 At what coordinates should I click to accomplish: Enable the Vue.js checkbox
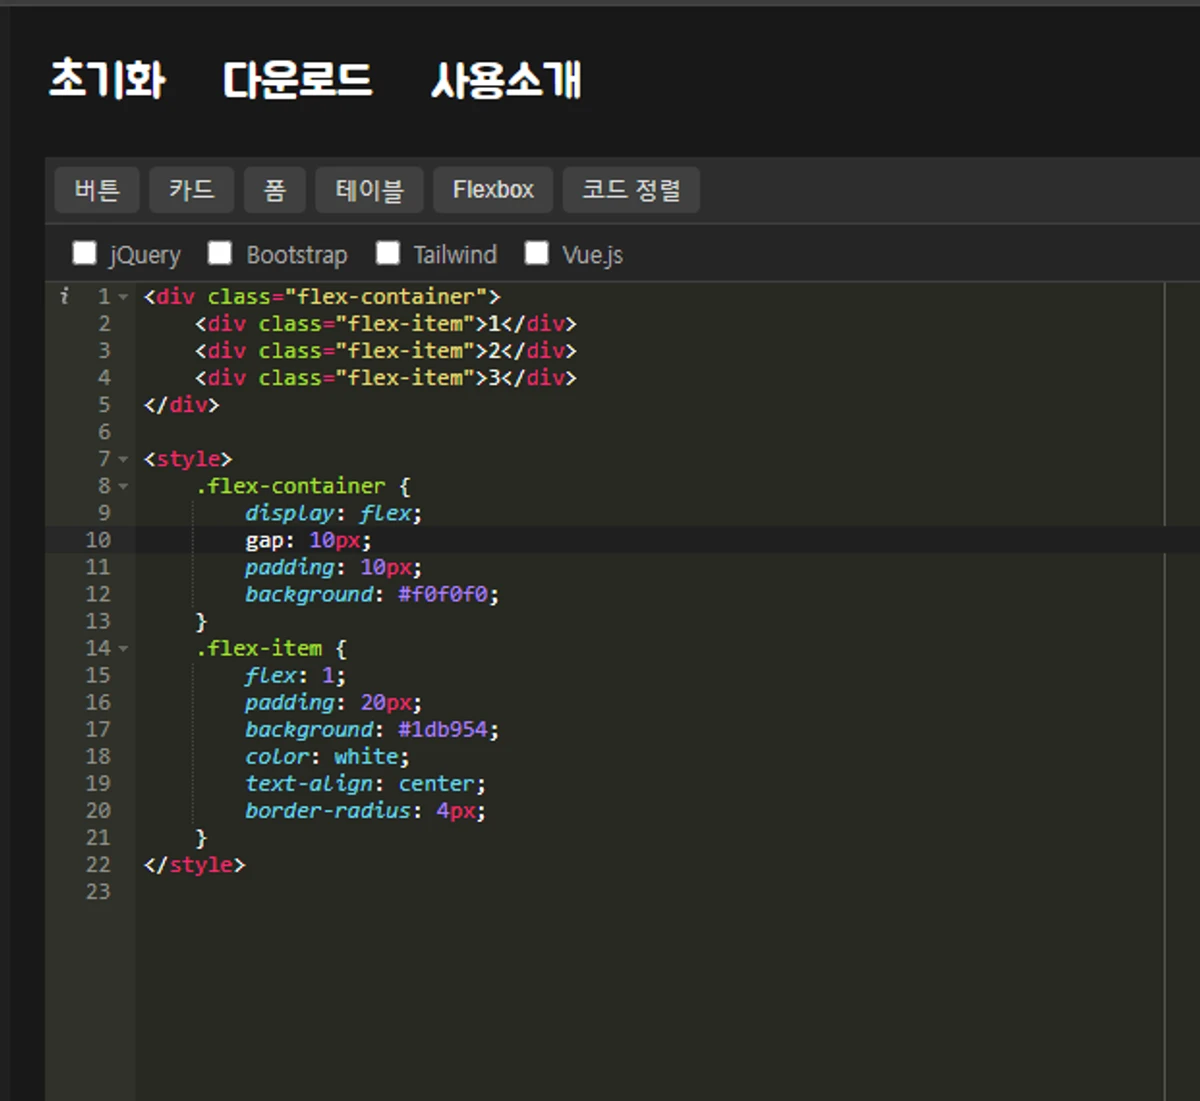[x=537, y=253]
